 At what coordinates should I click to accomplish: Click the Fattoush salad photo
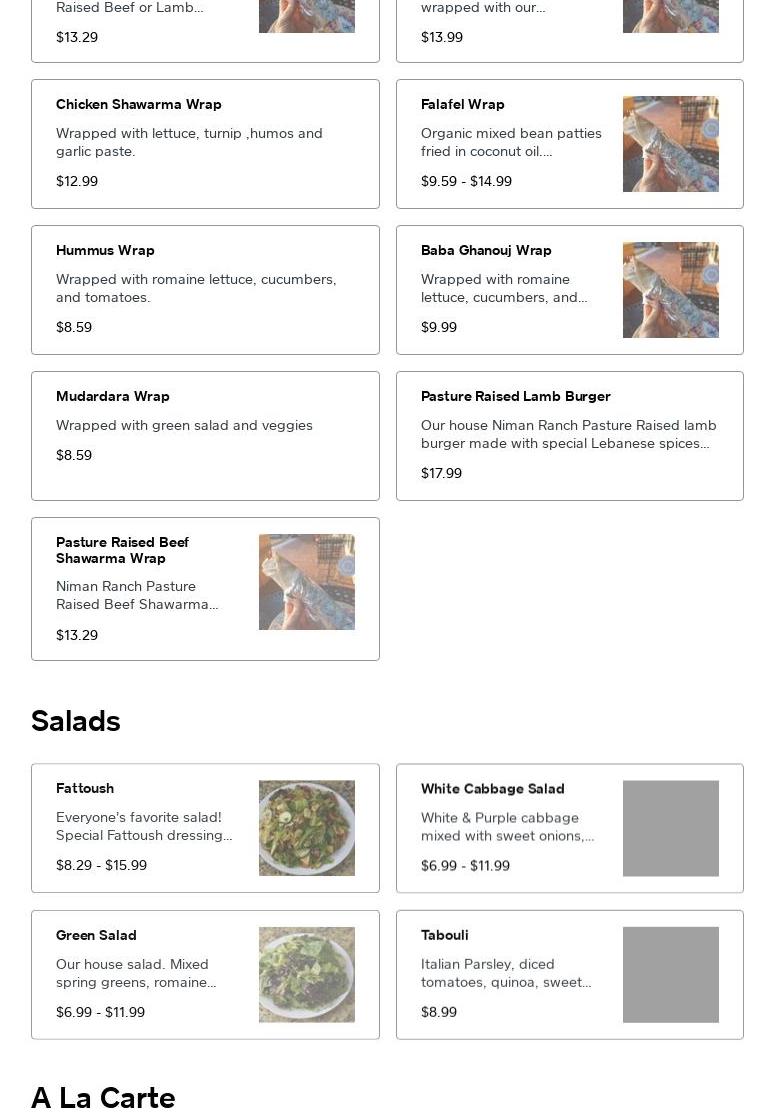click(x=307, y=828)
